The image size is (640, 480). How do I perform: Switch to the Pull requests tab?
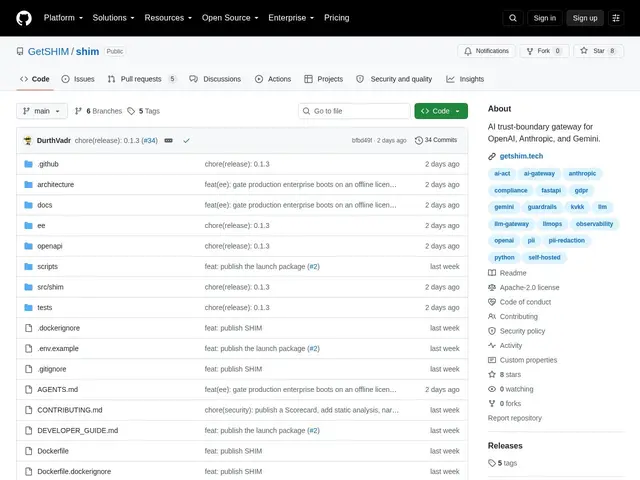click(x=142, y=79)
